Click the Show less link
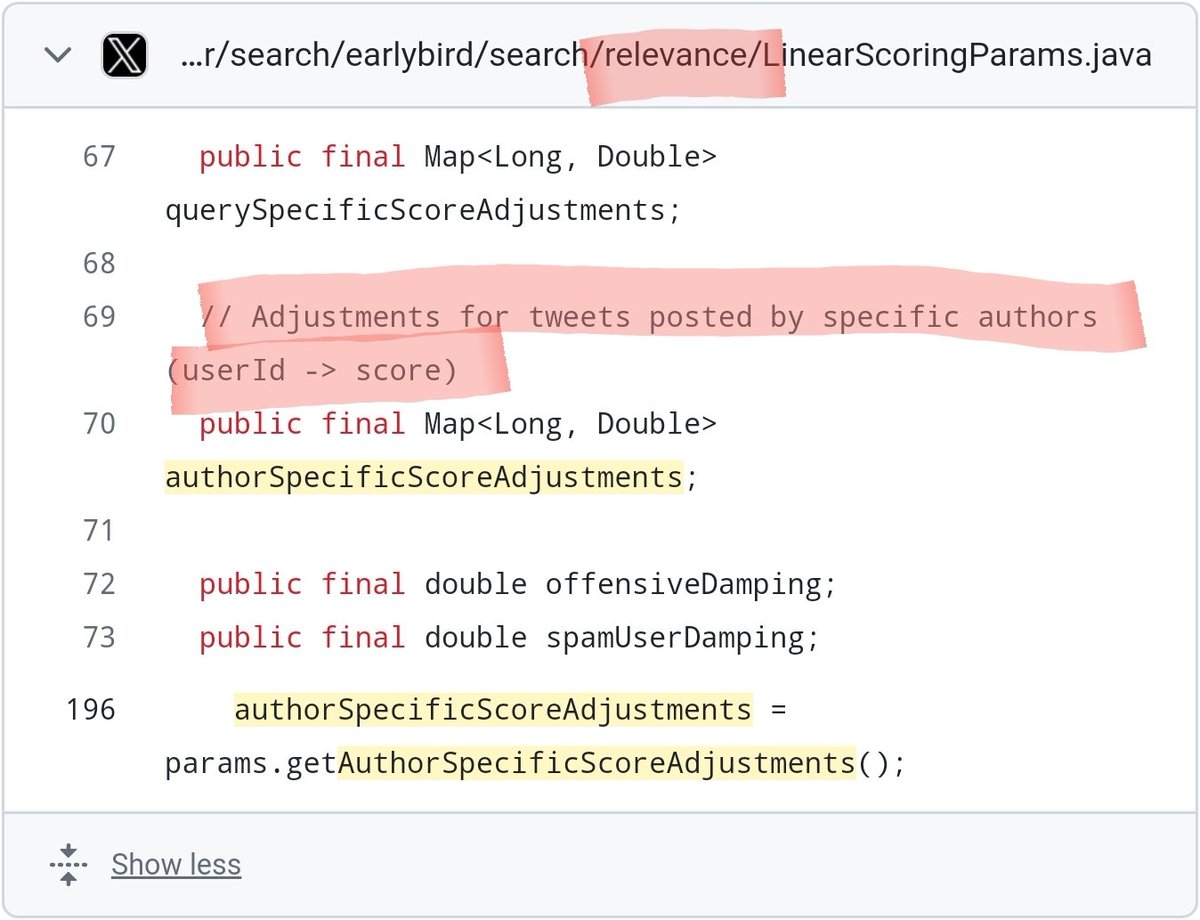Screen dimensions: 1200x920 [176, 864]
